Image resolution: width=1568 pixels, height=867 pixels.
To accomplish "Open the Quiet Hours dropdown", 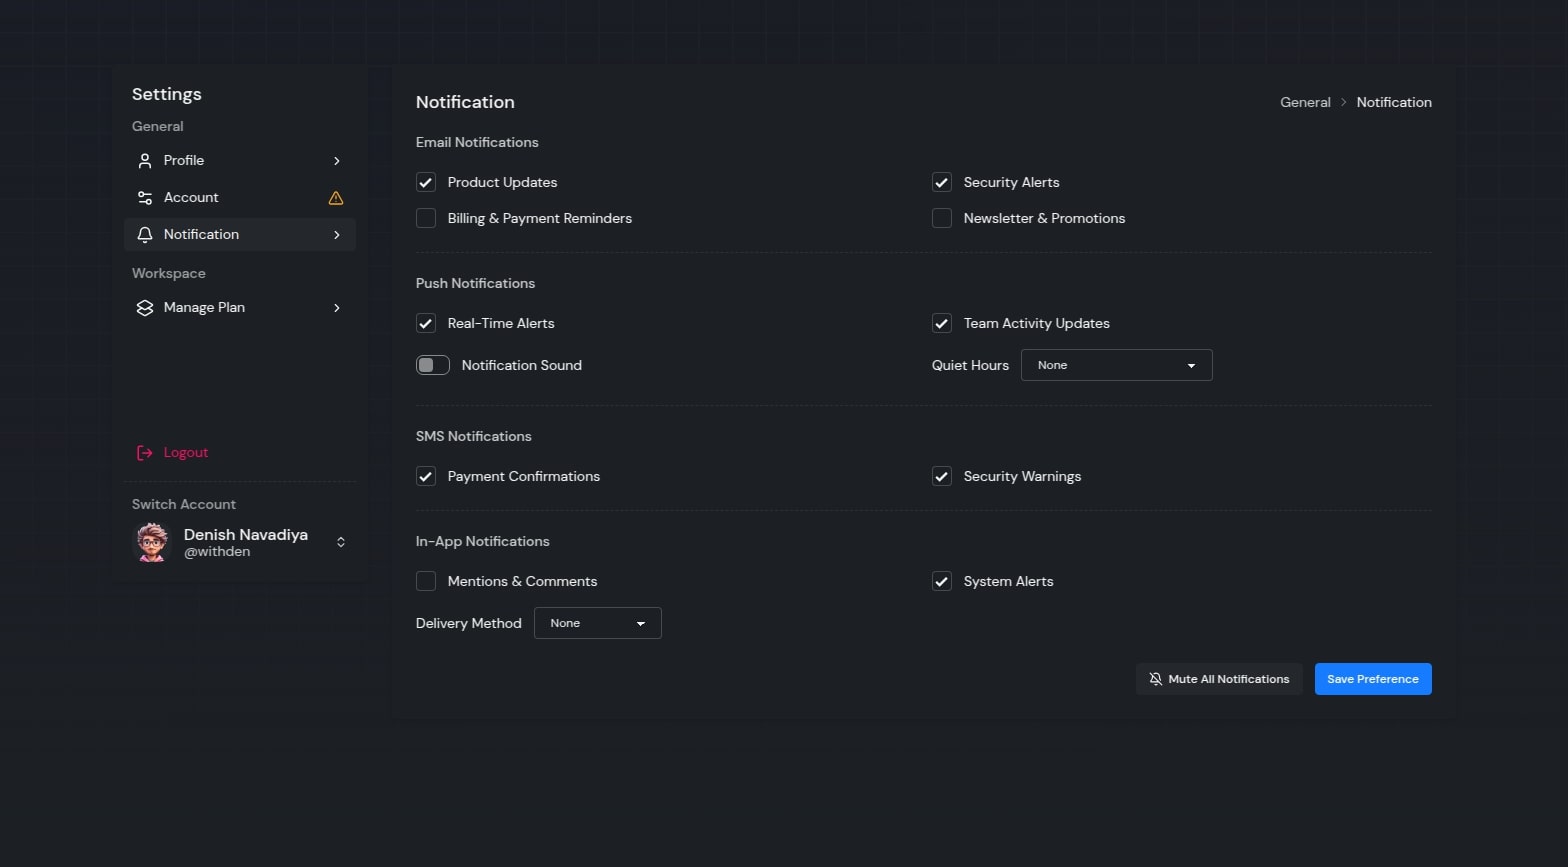I will [x=1116, y=366].
